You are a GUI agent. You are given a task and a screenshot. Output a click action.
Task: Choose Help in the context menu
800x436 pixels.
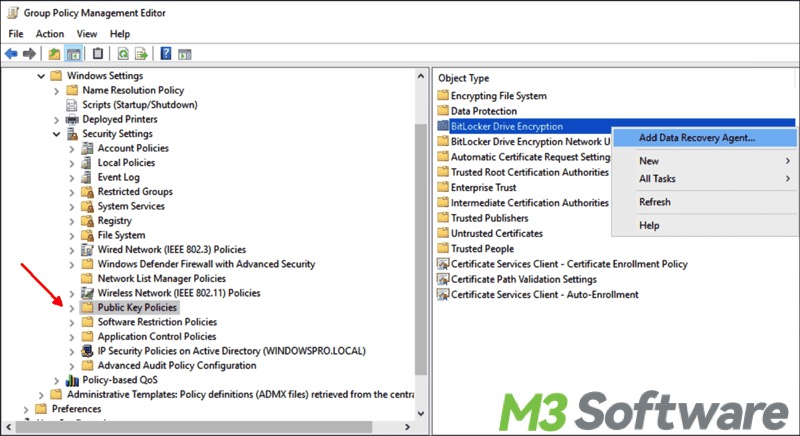(x=705, y=225)
